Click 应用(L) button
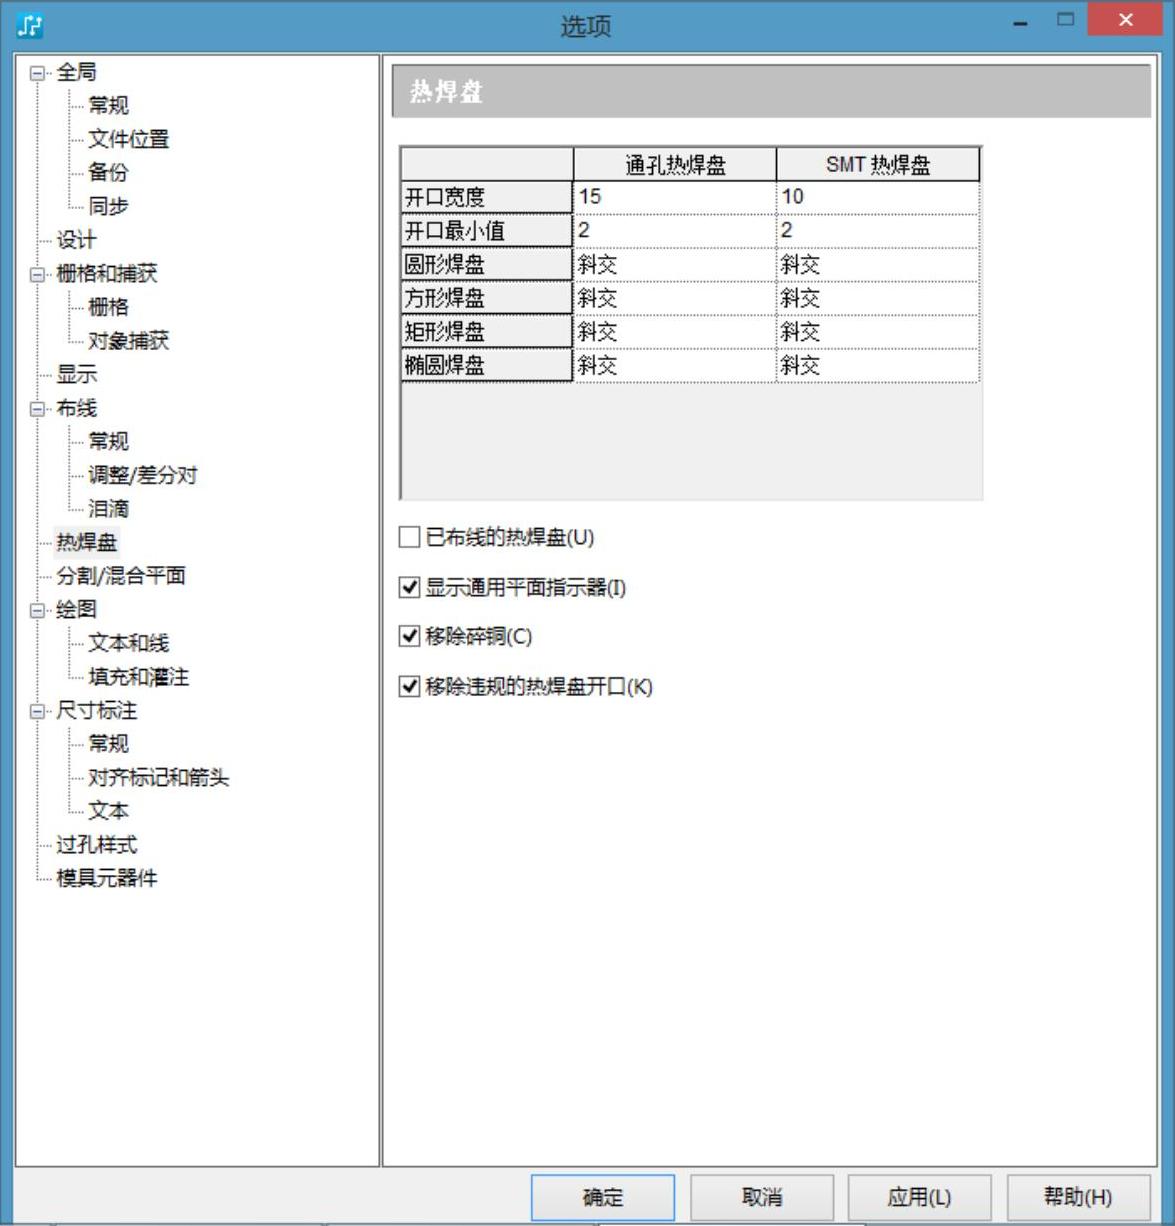Screen dimensions: 1175x1226 [x=919, y=1197]
